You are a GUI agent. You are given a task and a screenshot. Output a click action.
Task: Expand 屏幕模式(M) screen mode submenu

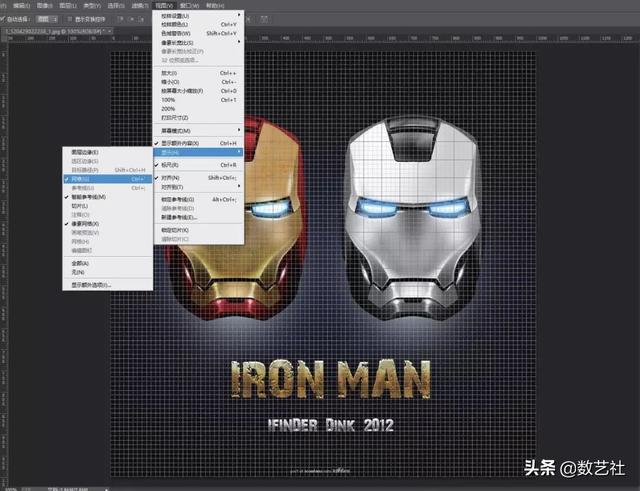[198, 131]
